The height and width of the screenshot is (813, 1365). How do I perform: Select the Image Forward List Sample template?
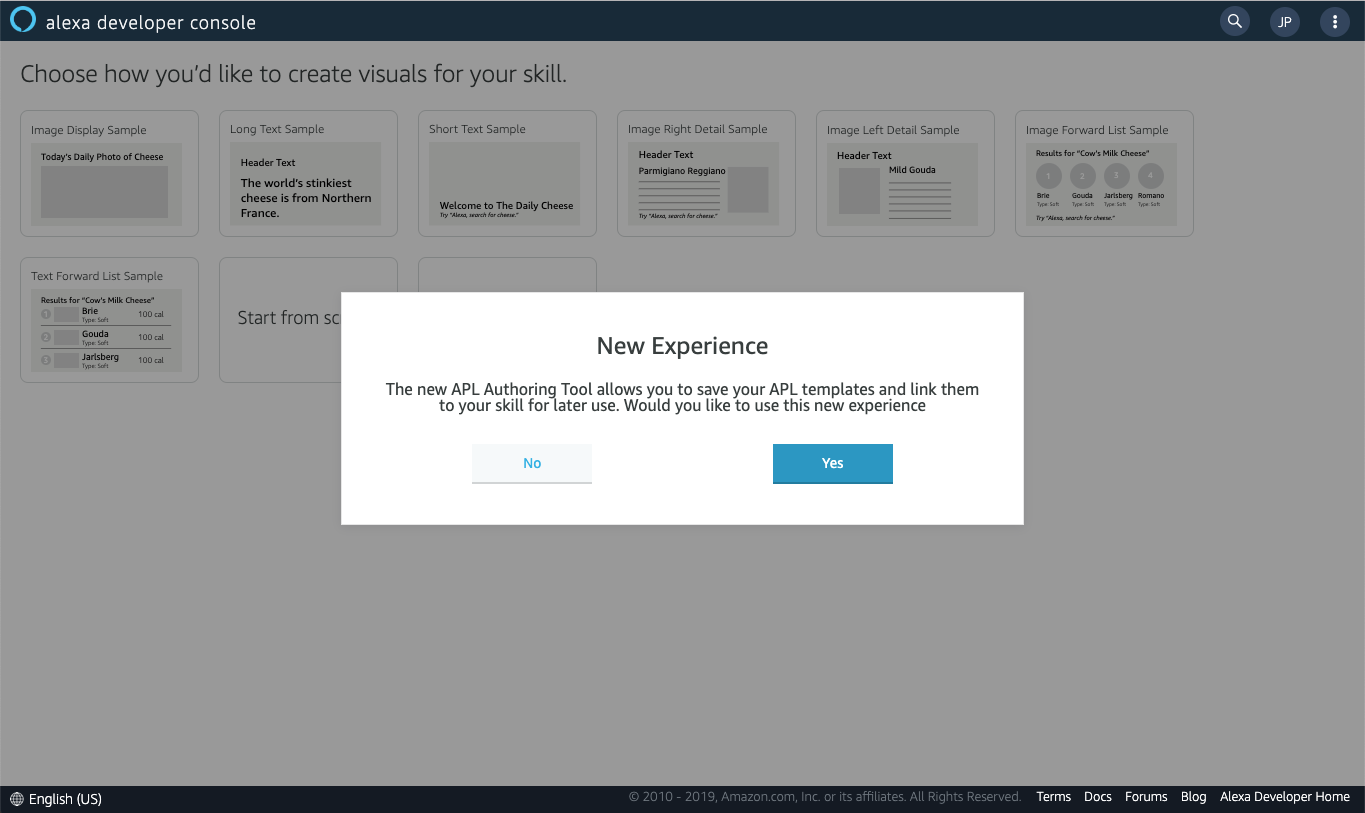point(1103,173)
